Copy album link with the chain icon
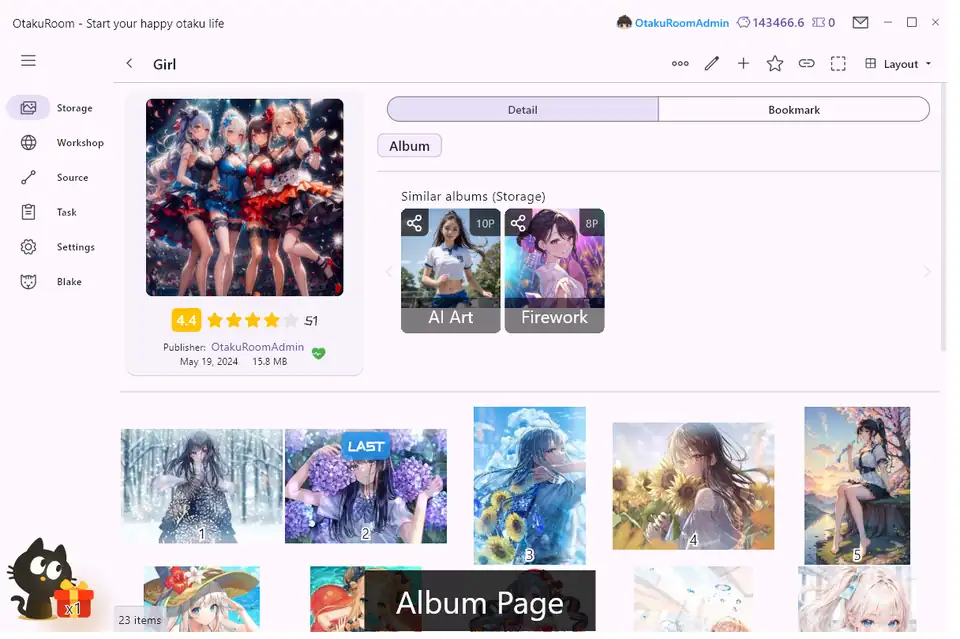This screenshot has height=639, width=960. click(806, 64)
